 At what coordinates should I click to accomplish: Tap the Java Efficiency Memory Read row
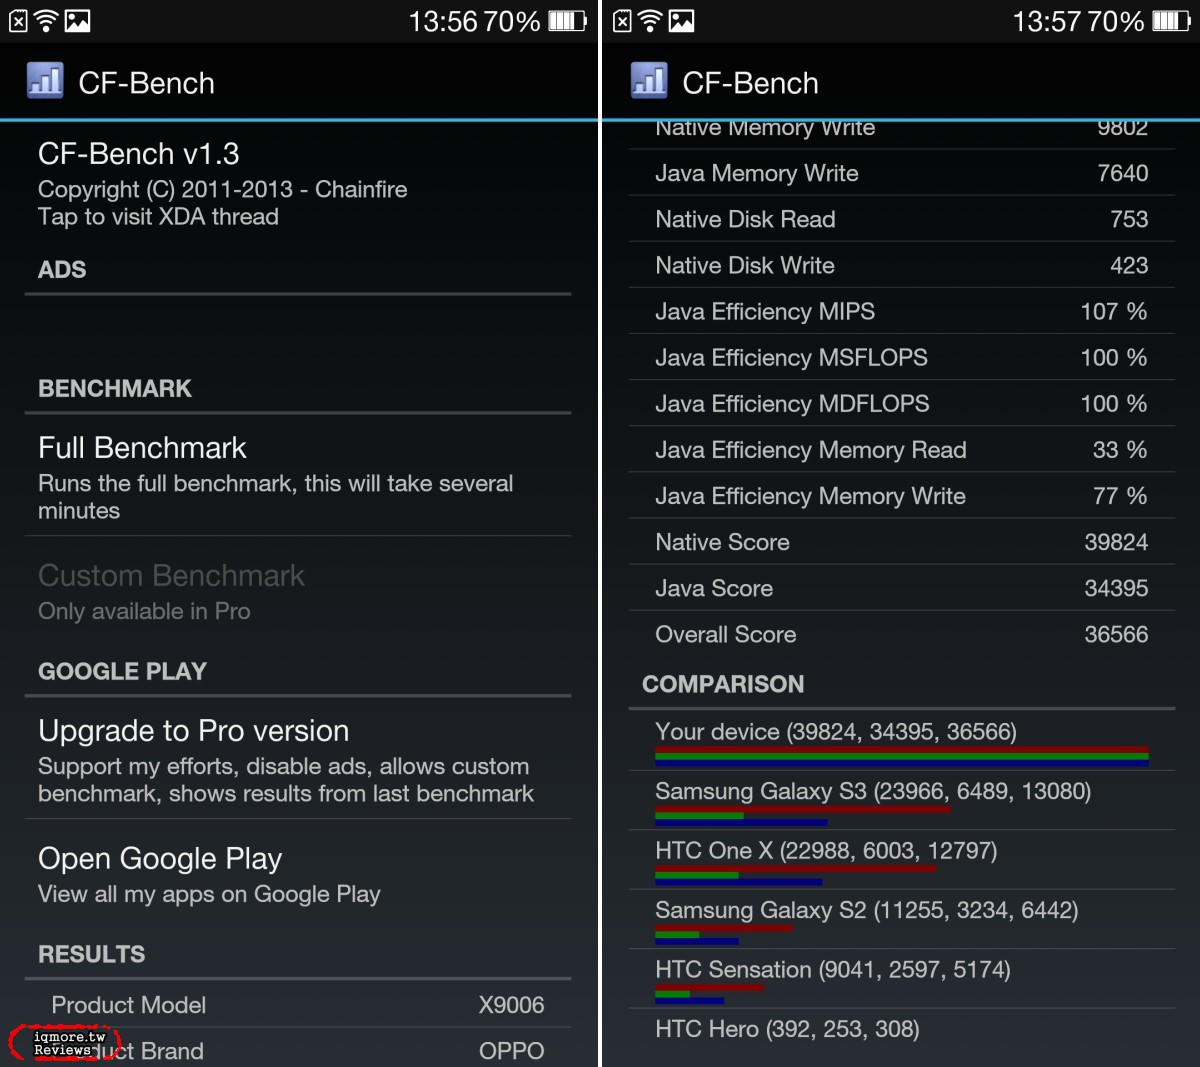[x=901, y=450]
